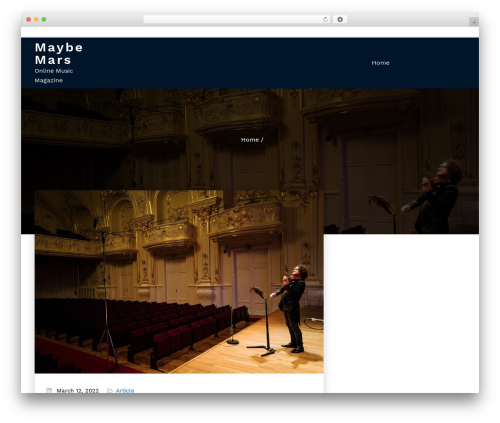The width and height of the screenshot is (500, 423).
Task: Open the featured concert hall post image
Action: (179, 282)
